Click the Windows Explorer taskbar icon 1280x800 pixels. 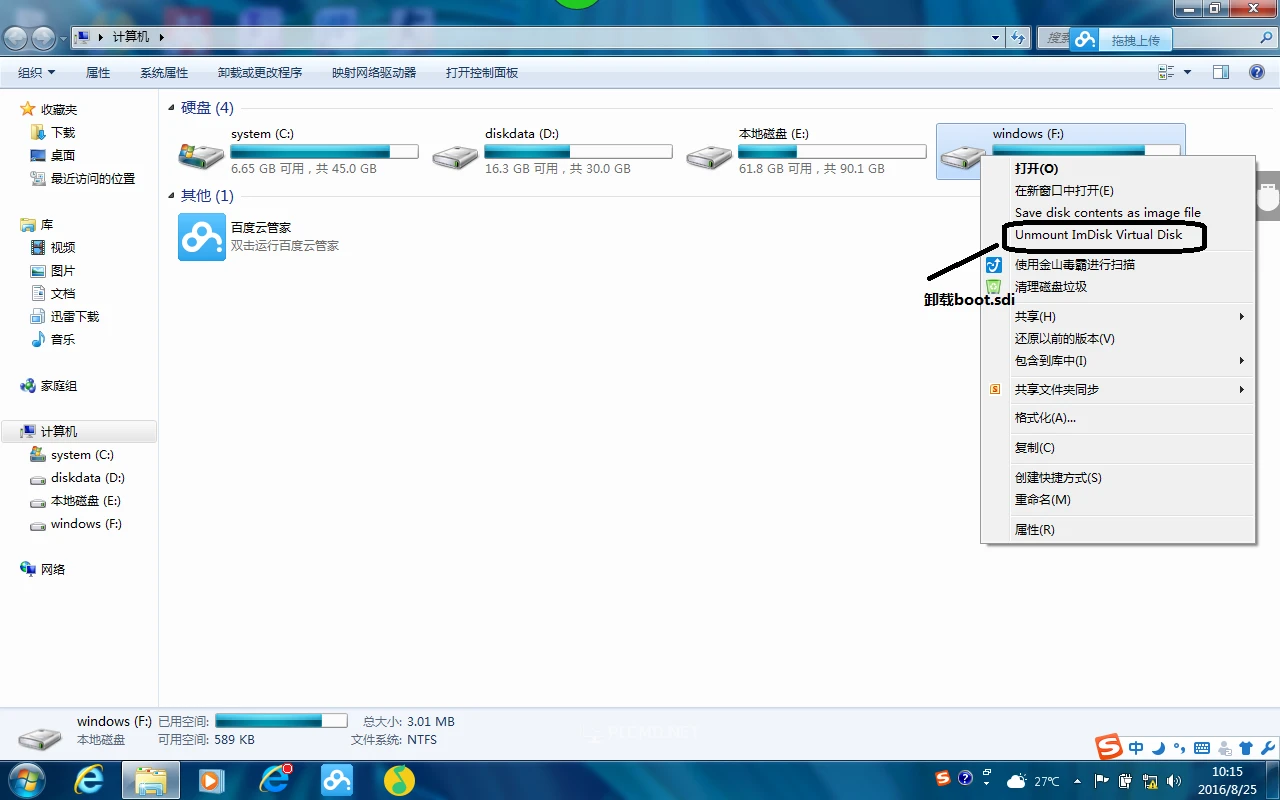pos(151,780)
